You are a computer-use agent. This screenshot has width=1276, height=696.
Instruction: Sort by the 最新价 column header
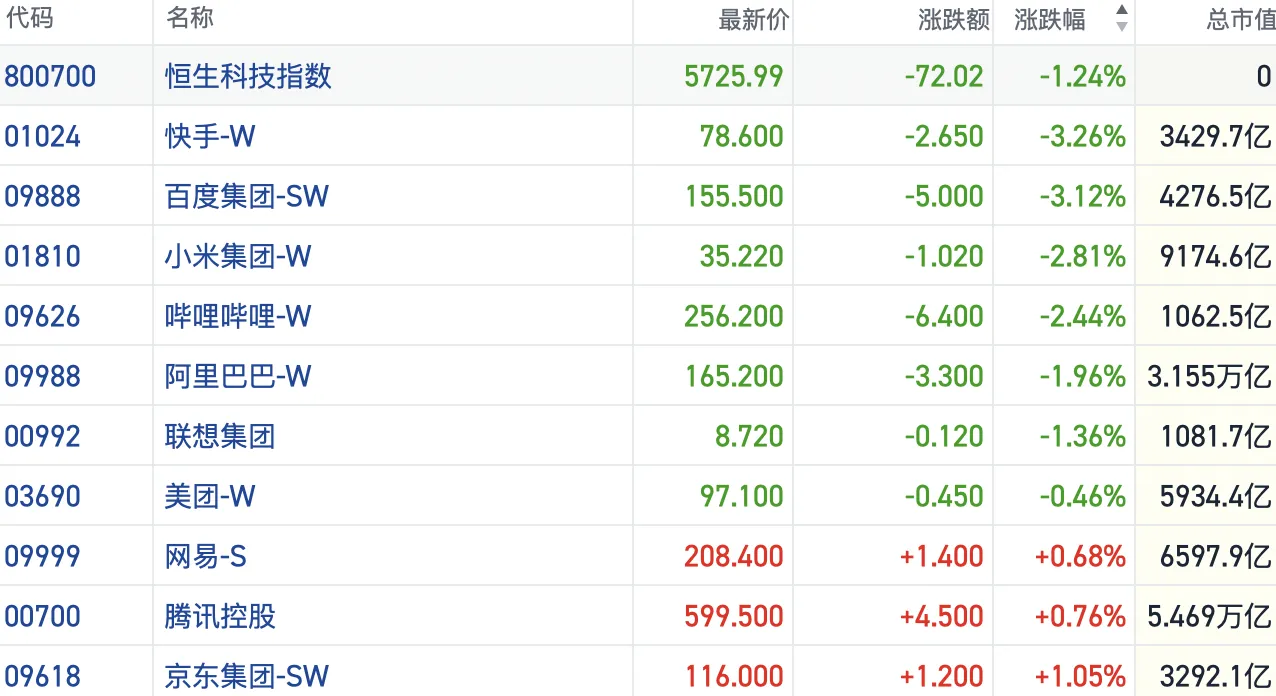click(x=750, y=18)
